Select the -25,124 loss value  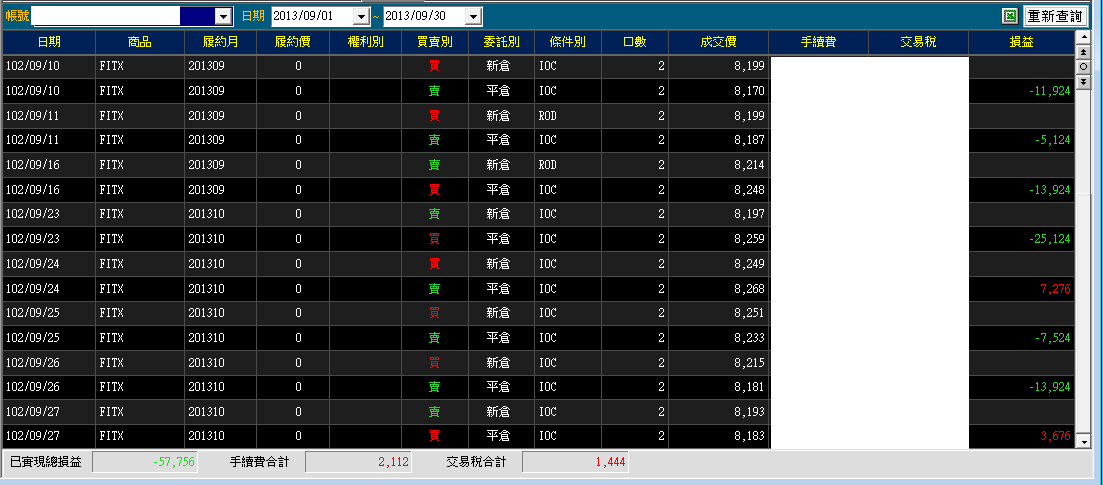pos(1048,239)
